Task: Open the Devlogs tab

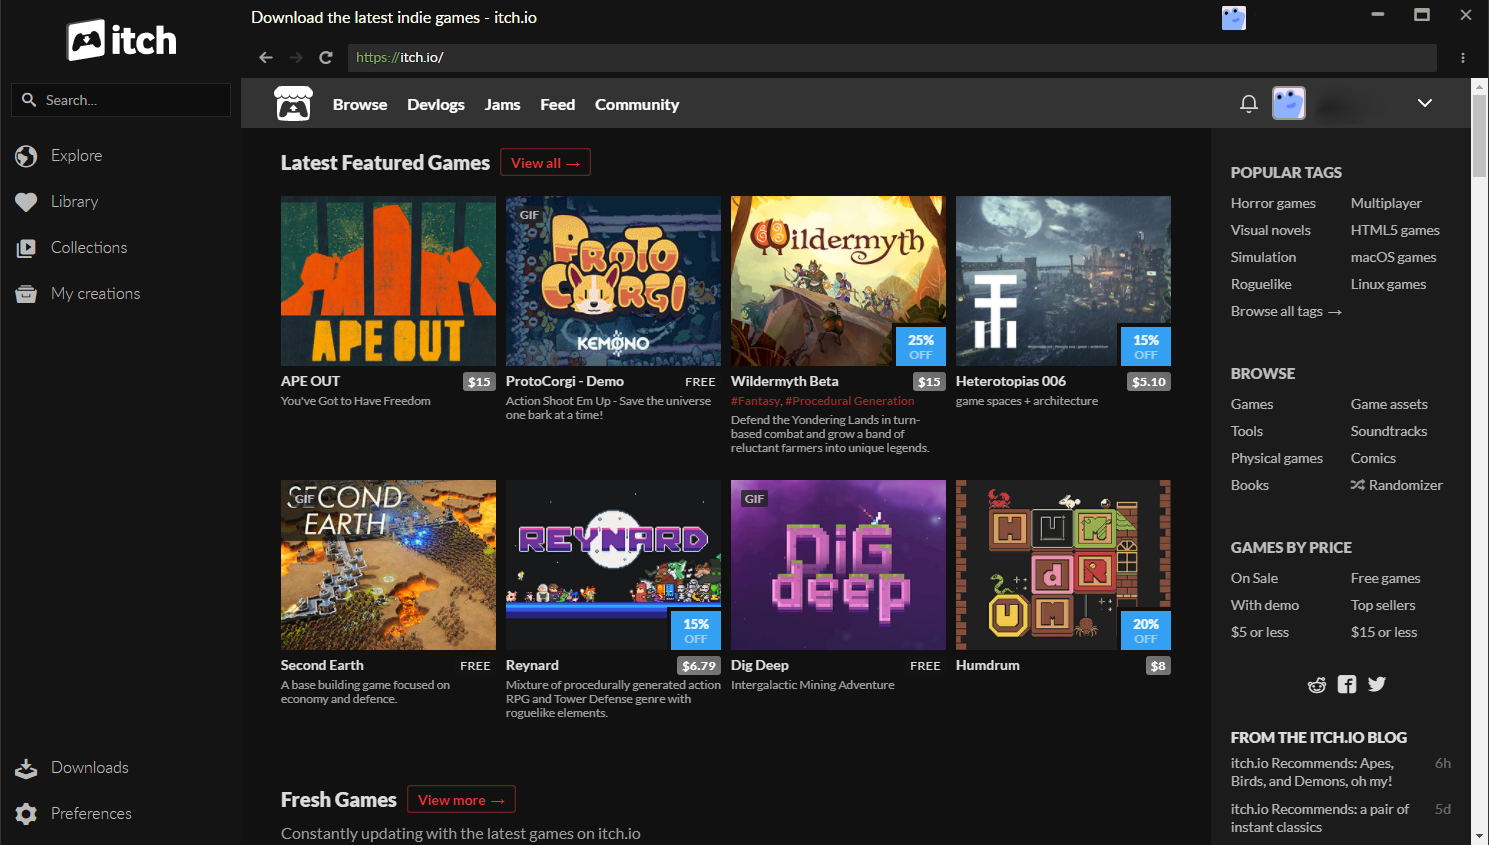Action: pos(436,104)
